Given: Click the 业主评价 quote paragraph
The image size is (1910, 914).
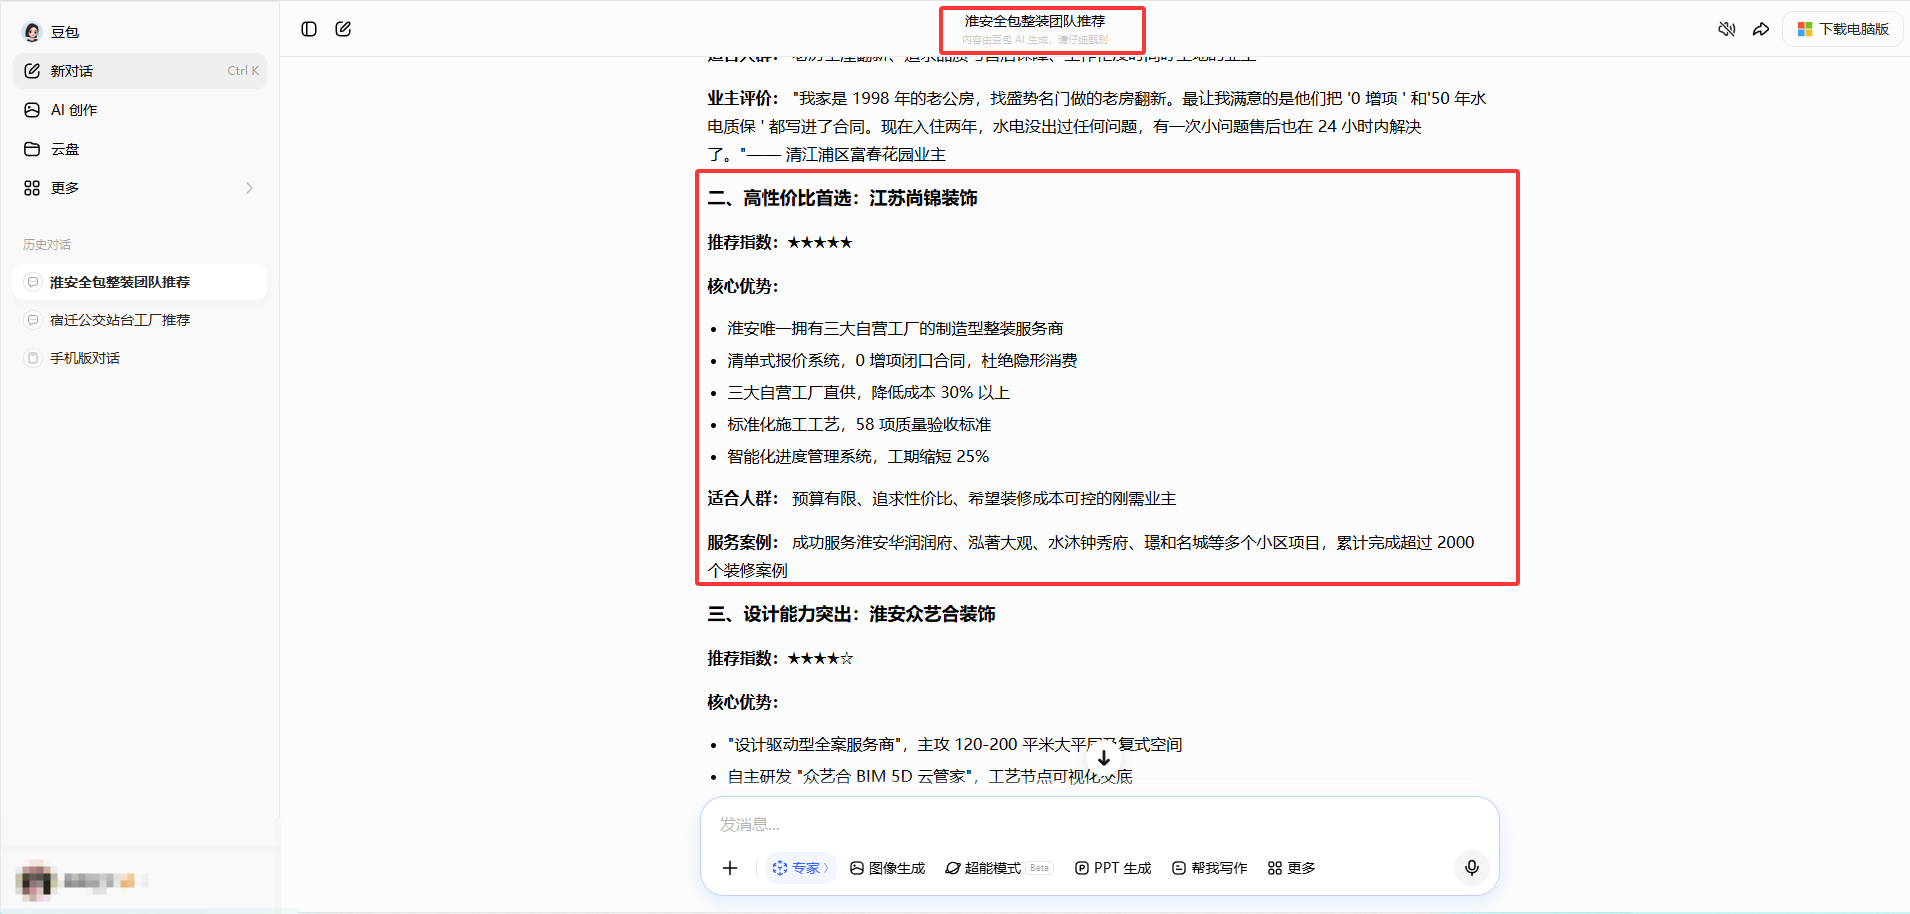Looking at the screenshot, I should pyautogui.click(x=1097, y=126).
